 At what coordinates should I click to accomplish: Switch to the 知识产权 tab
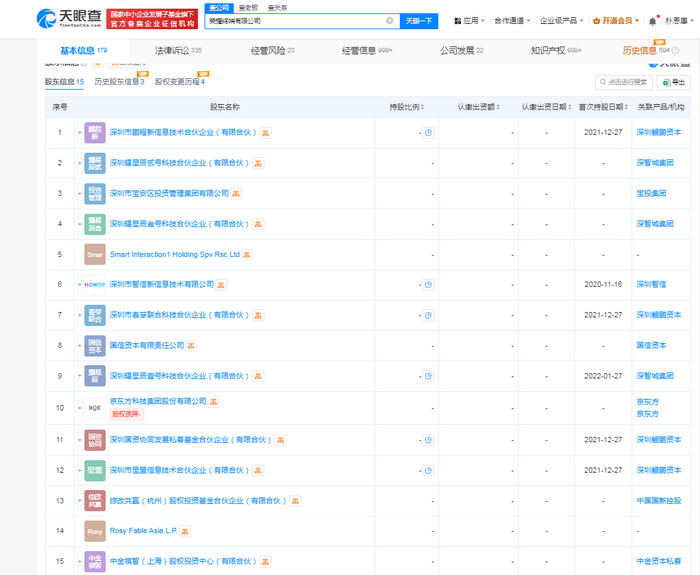point(551,50)
